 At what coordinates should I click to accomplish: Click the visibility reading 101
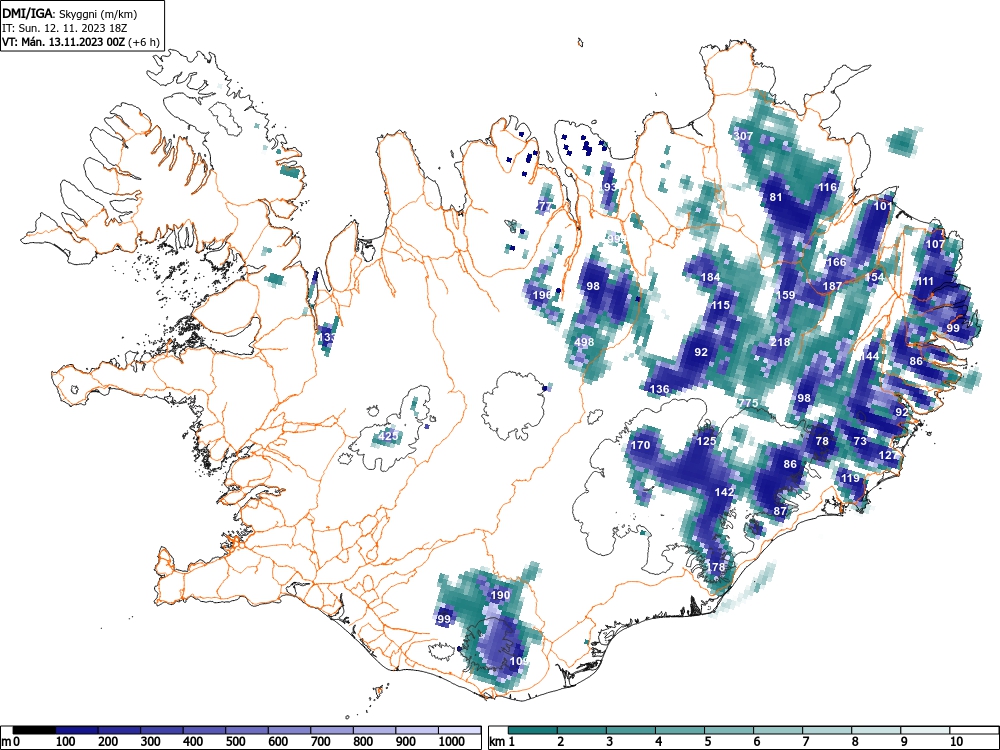click(x=883, y=206)
